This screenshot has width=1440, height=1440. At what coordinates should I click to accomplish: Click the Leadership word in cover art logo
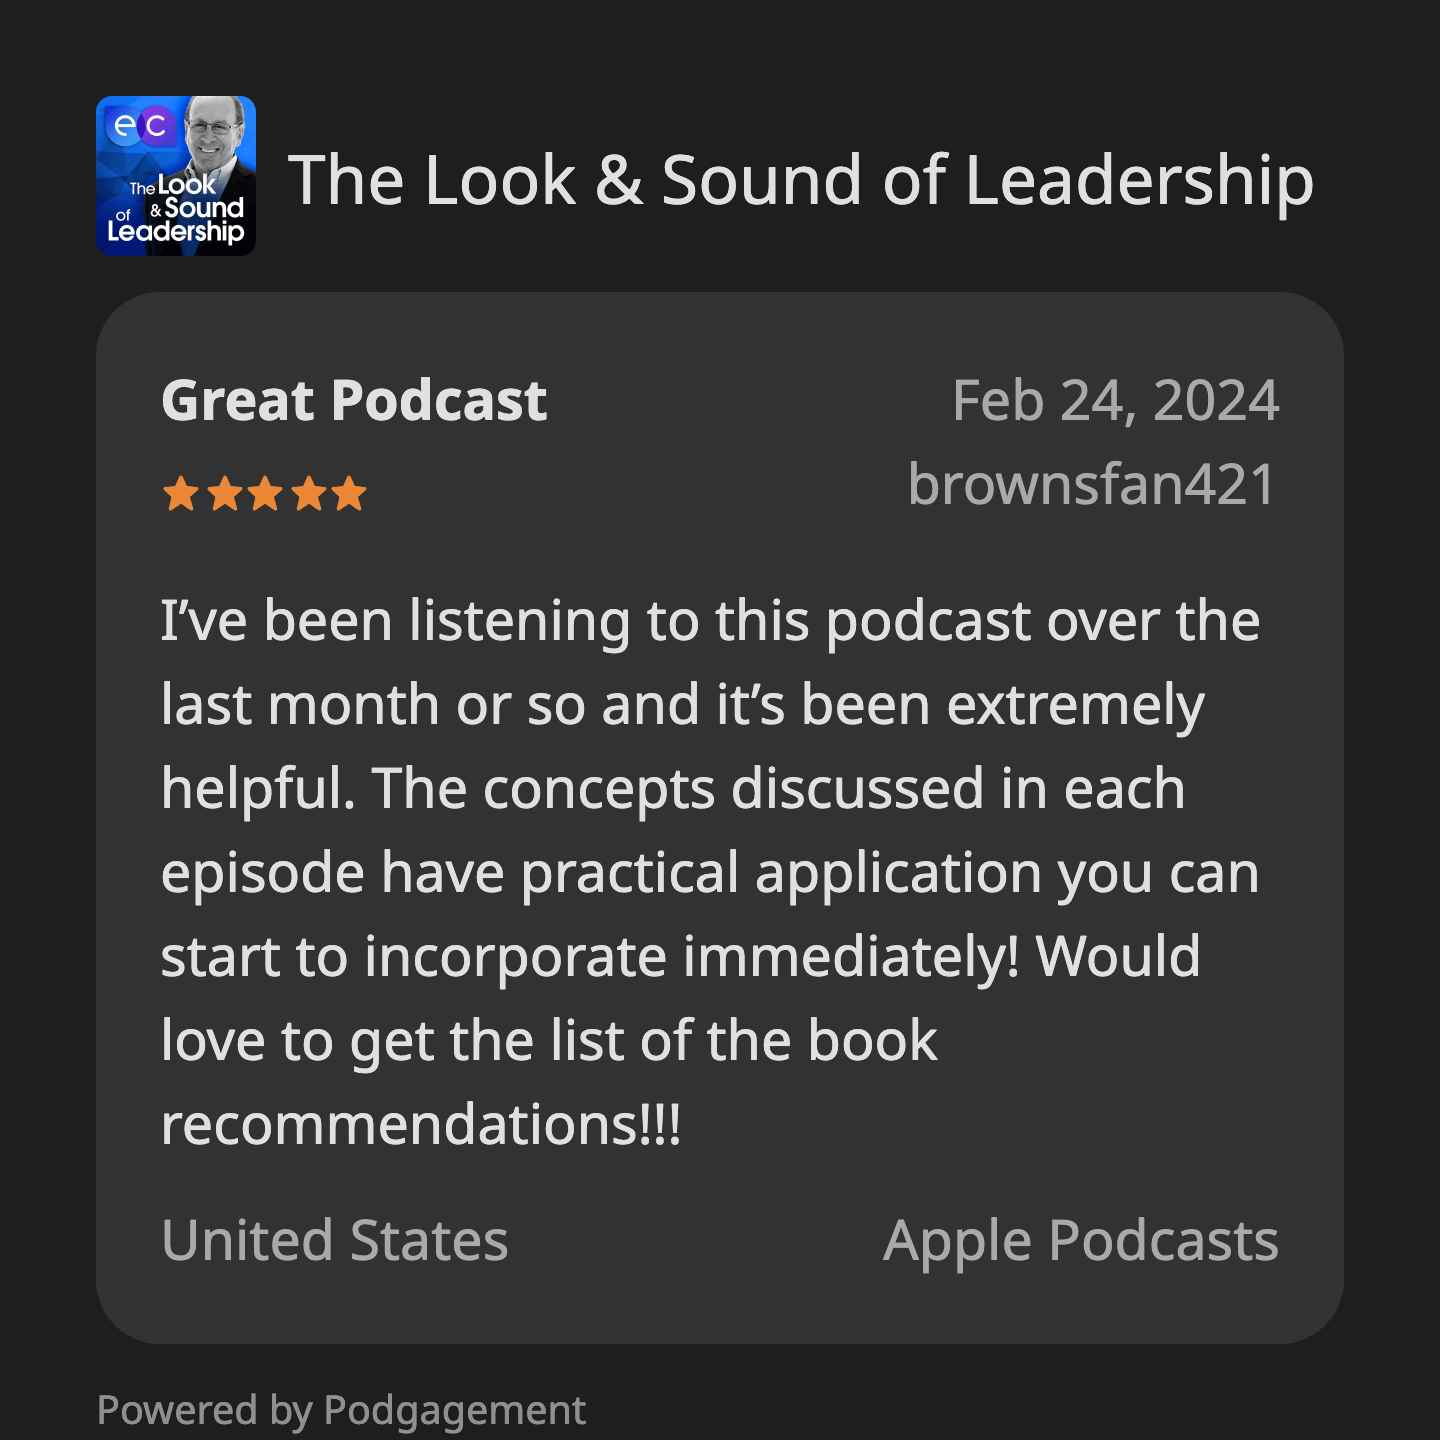(x=176, y=232)
